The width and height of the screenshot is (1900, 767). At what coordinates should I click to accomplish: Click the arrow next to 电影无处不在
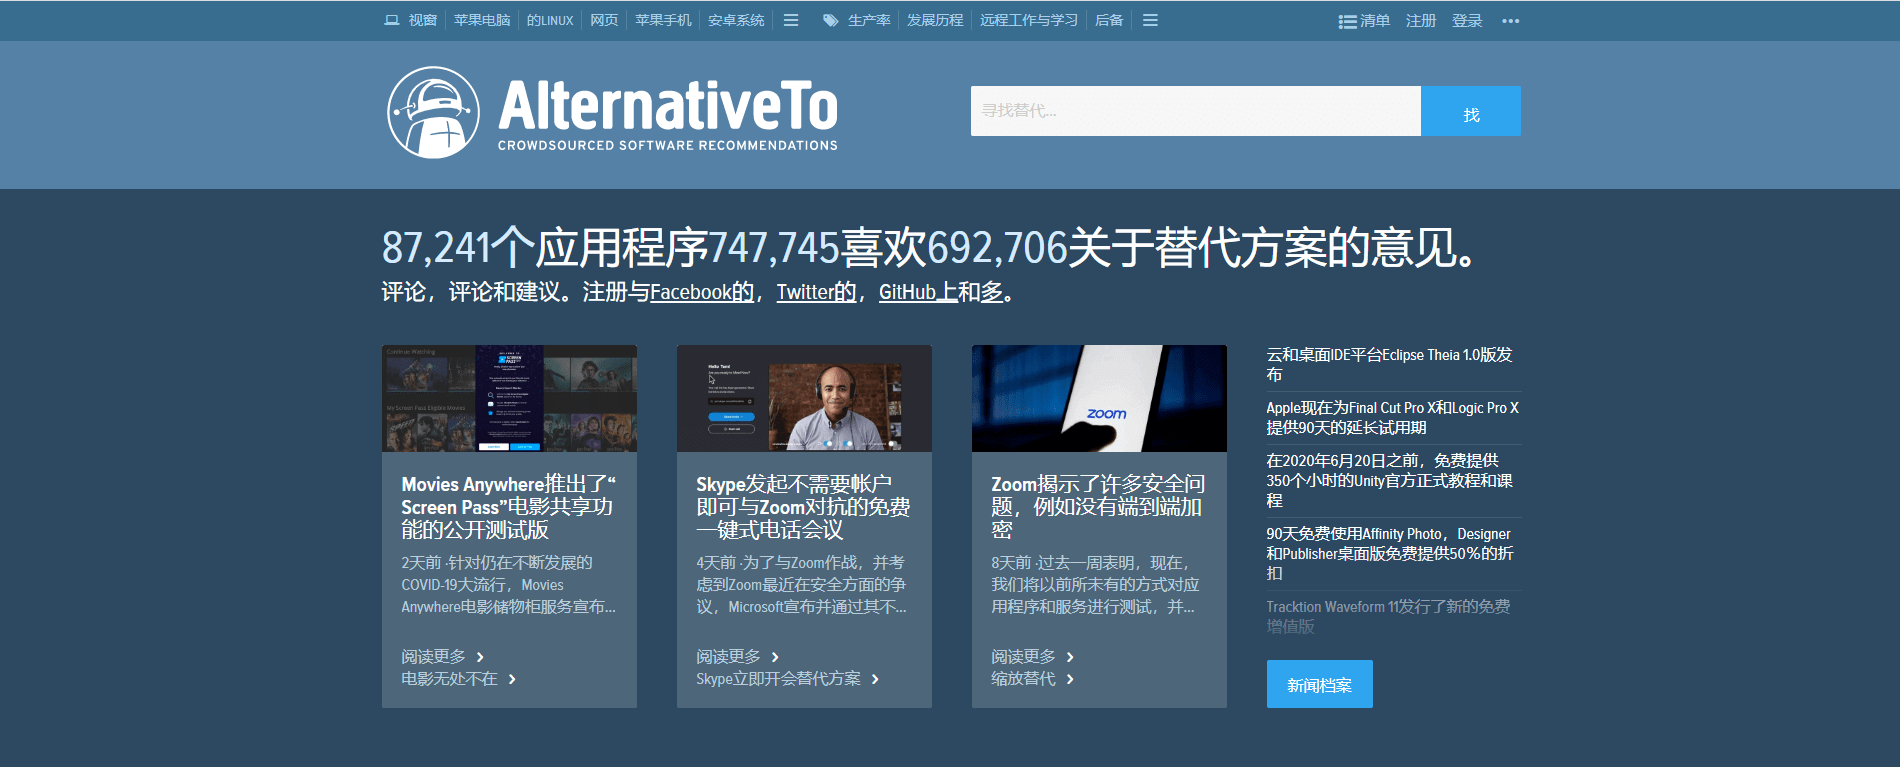click(512, 679)
